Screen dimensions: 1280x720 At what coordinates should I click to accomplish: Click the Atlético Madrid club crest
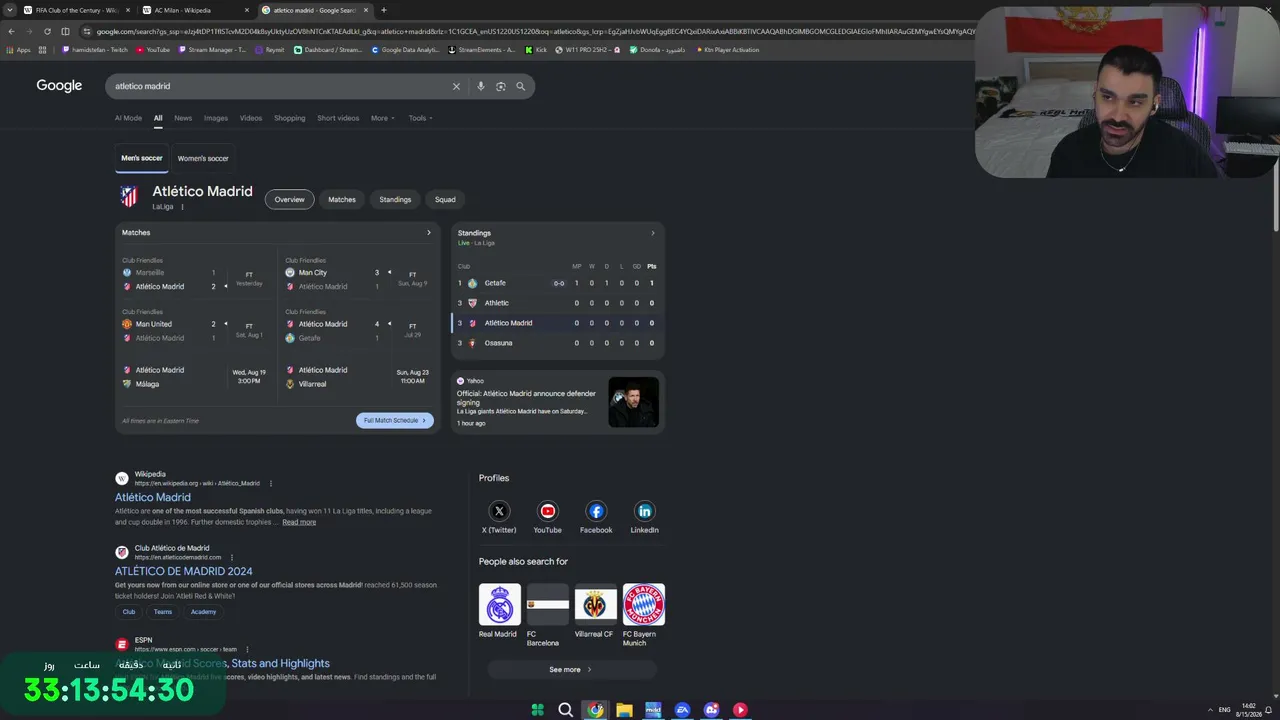(129, 196)
